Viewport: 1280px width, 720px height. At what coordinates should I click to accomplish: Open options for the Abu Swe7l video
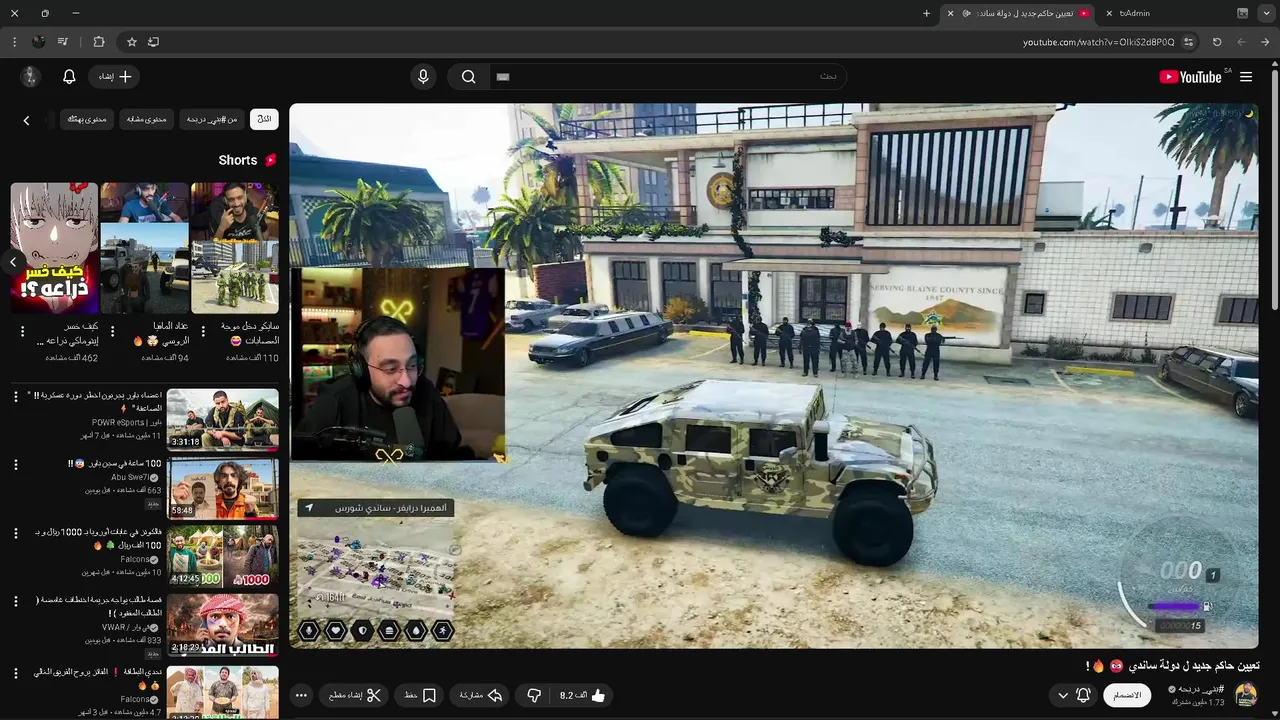pos(15,465)
